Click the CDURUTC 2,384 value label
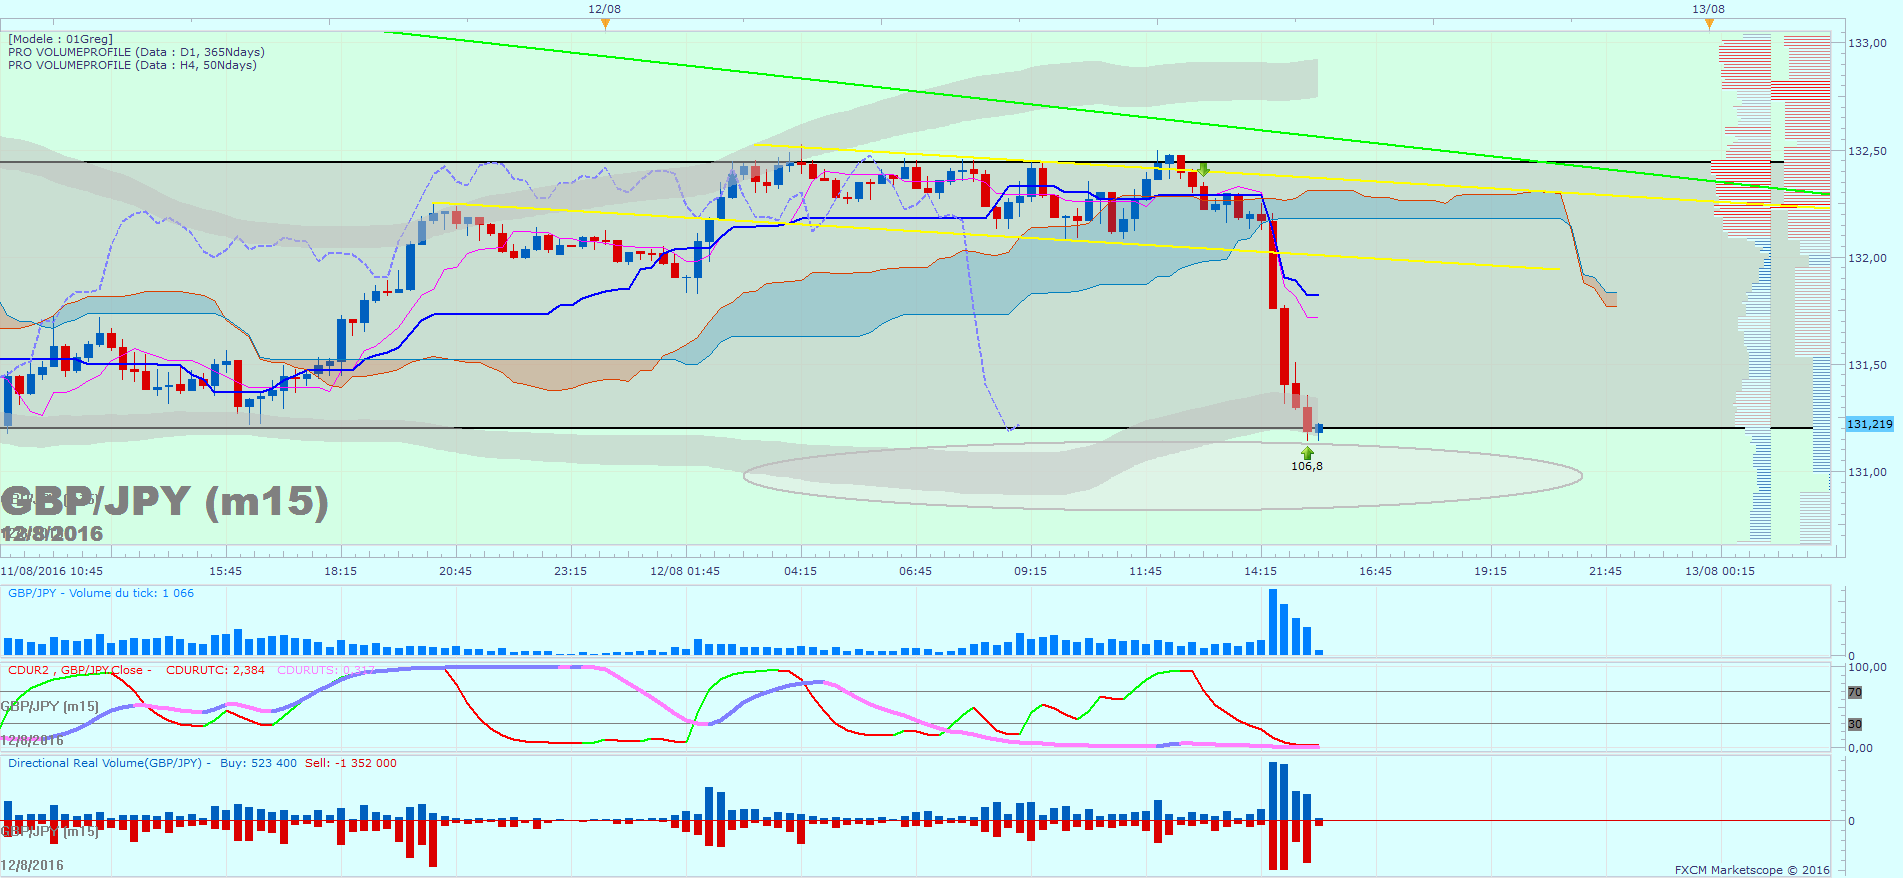The image size is (1903, 878). pyautogui.click(x=215, y=670)
